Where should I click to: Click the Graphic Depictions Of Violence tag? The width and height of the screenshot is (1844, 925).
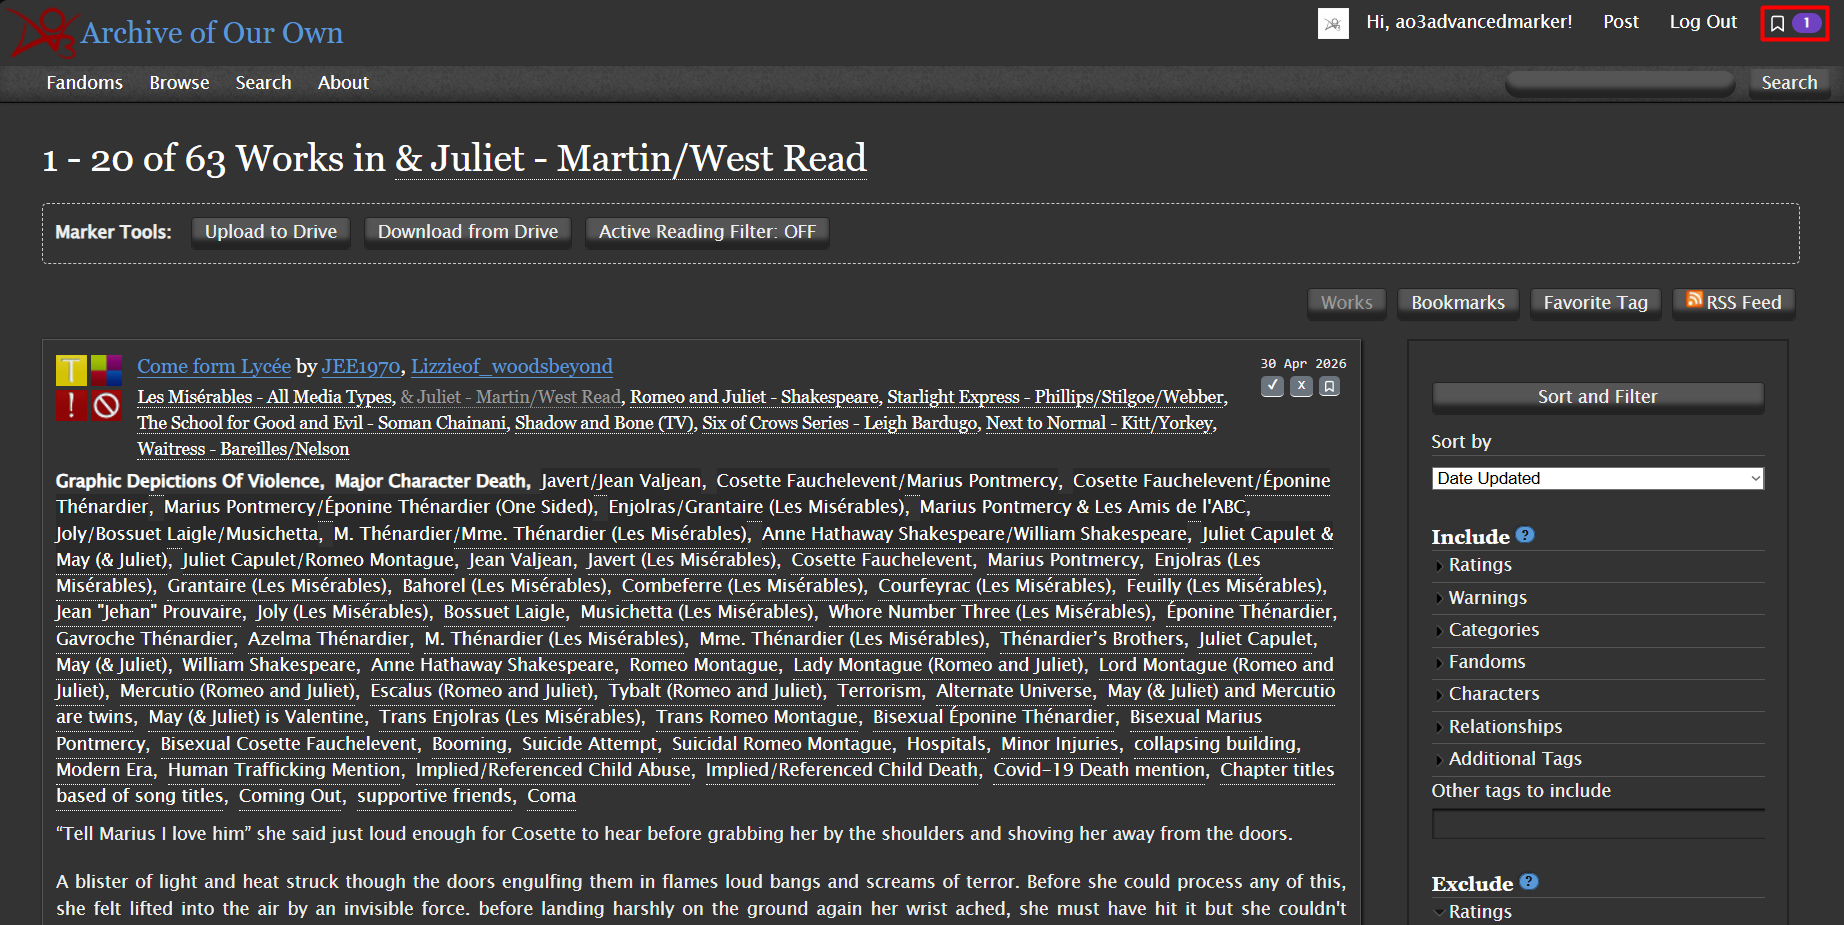pos(188,481)
